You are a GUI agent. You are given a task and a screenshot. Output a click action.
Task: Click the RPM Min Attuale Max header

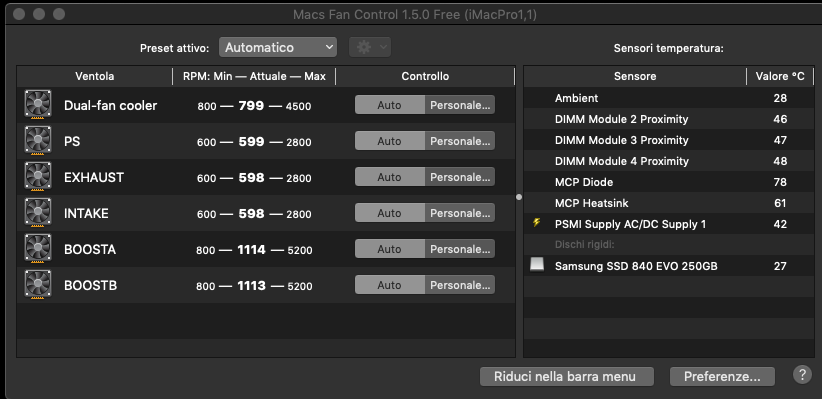254,76
